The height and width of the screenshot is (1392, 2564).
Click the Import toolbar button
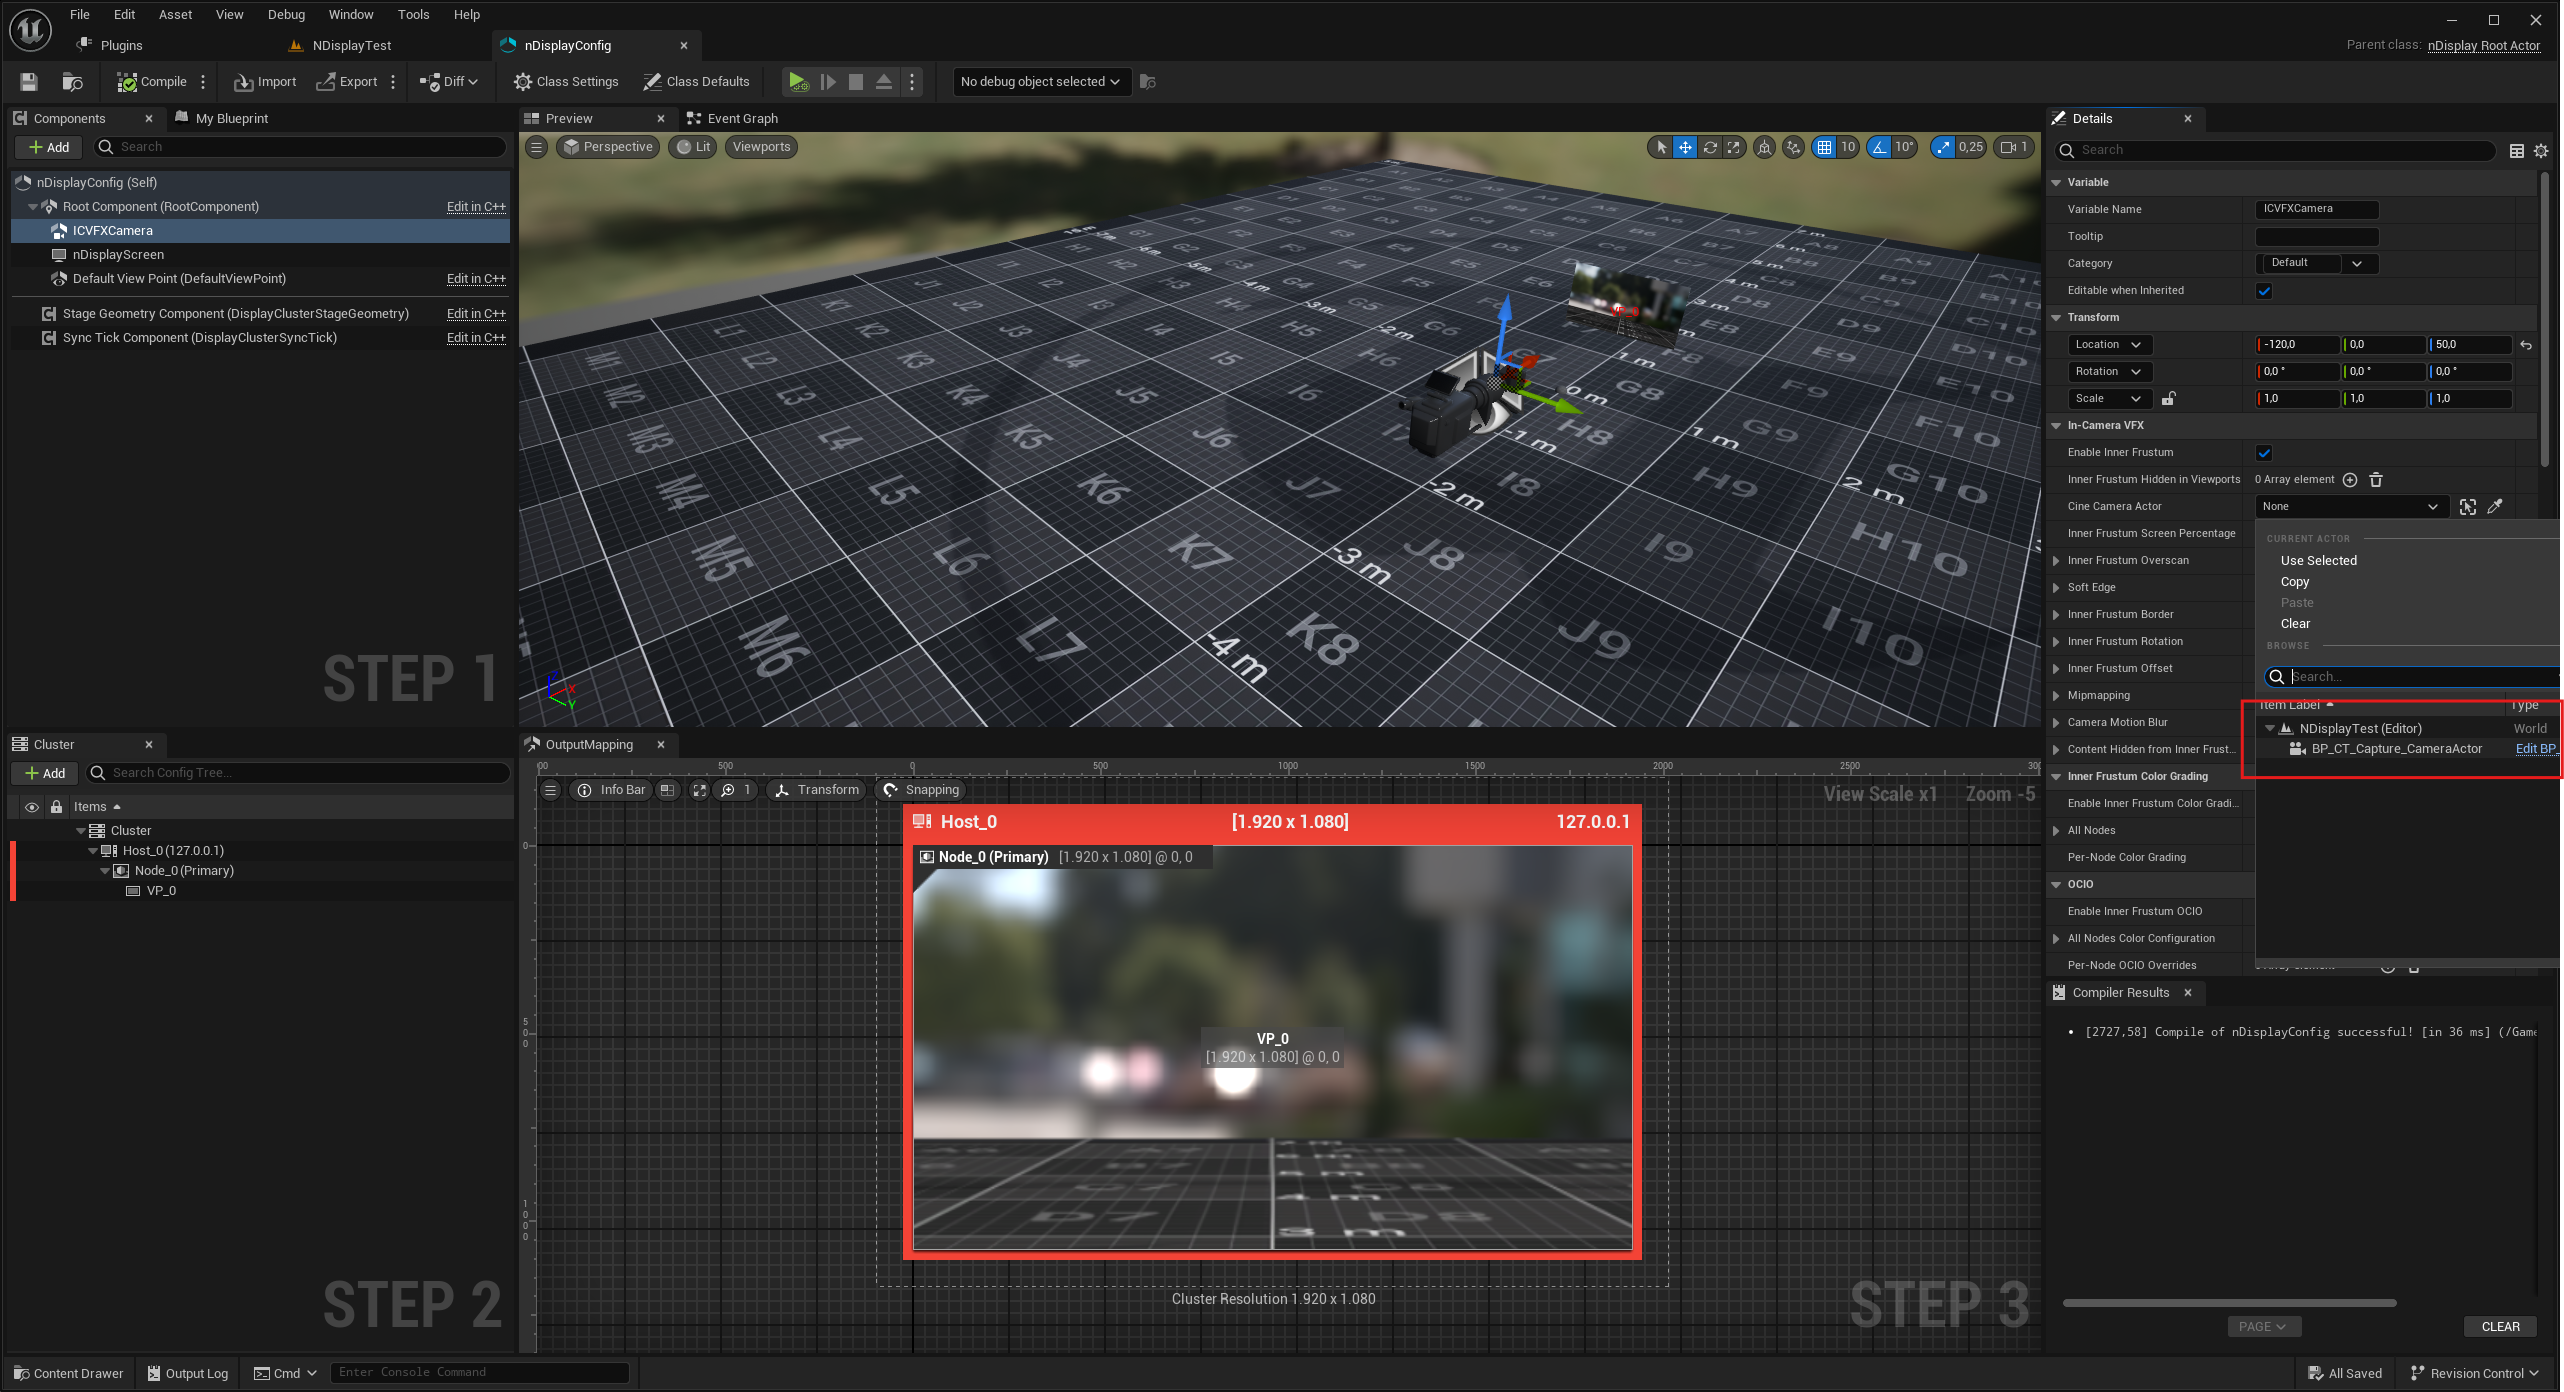tap(265, 82)
